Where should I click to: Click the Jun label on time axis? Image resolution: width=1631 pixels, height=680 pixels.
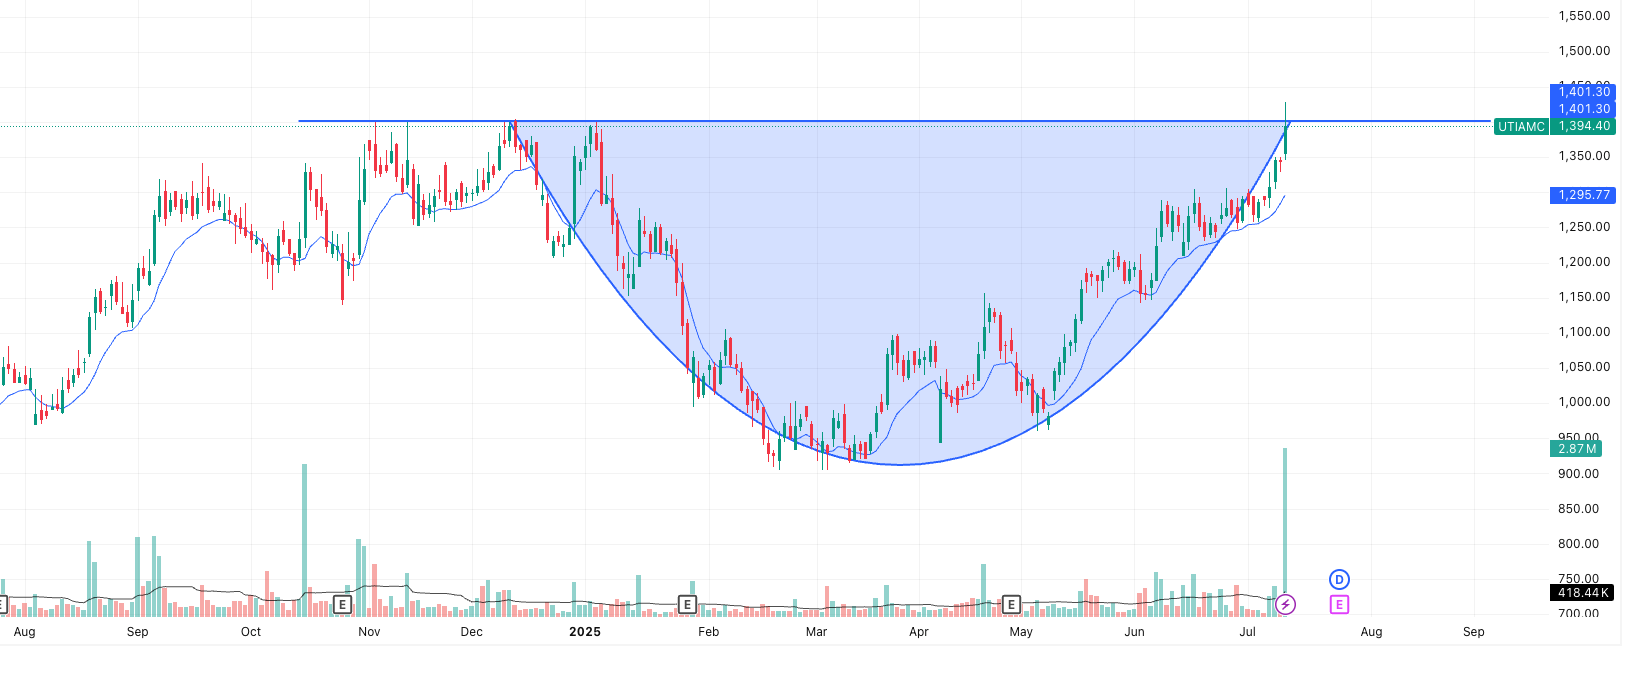pyautogui.click(x=1134, y=632)
